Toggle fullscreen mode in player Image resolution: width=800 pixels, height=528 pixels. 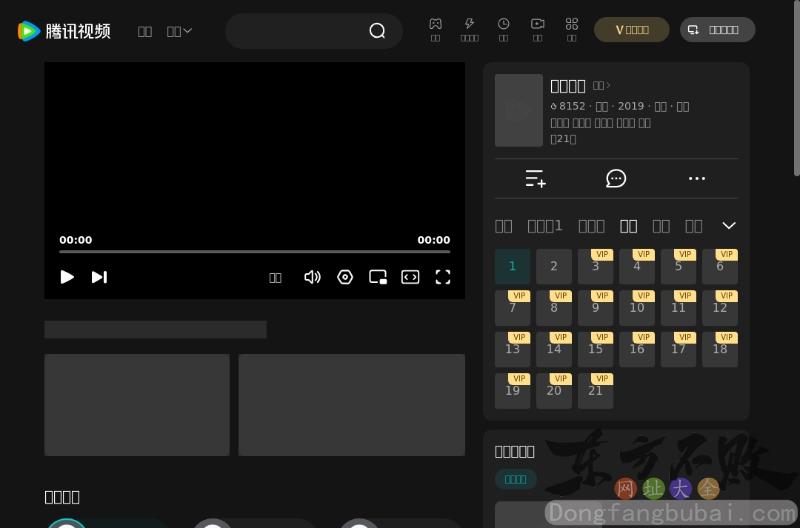tap(443, 277)
